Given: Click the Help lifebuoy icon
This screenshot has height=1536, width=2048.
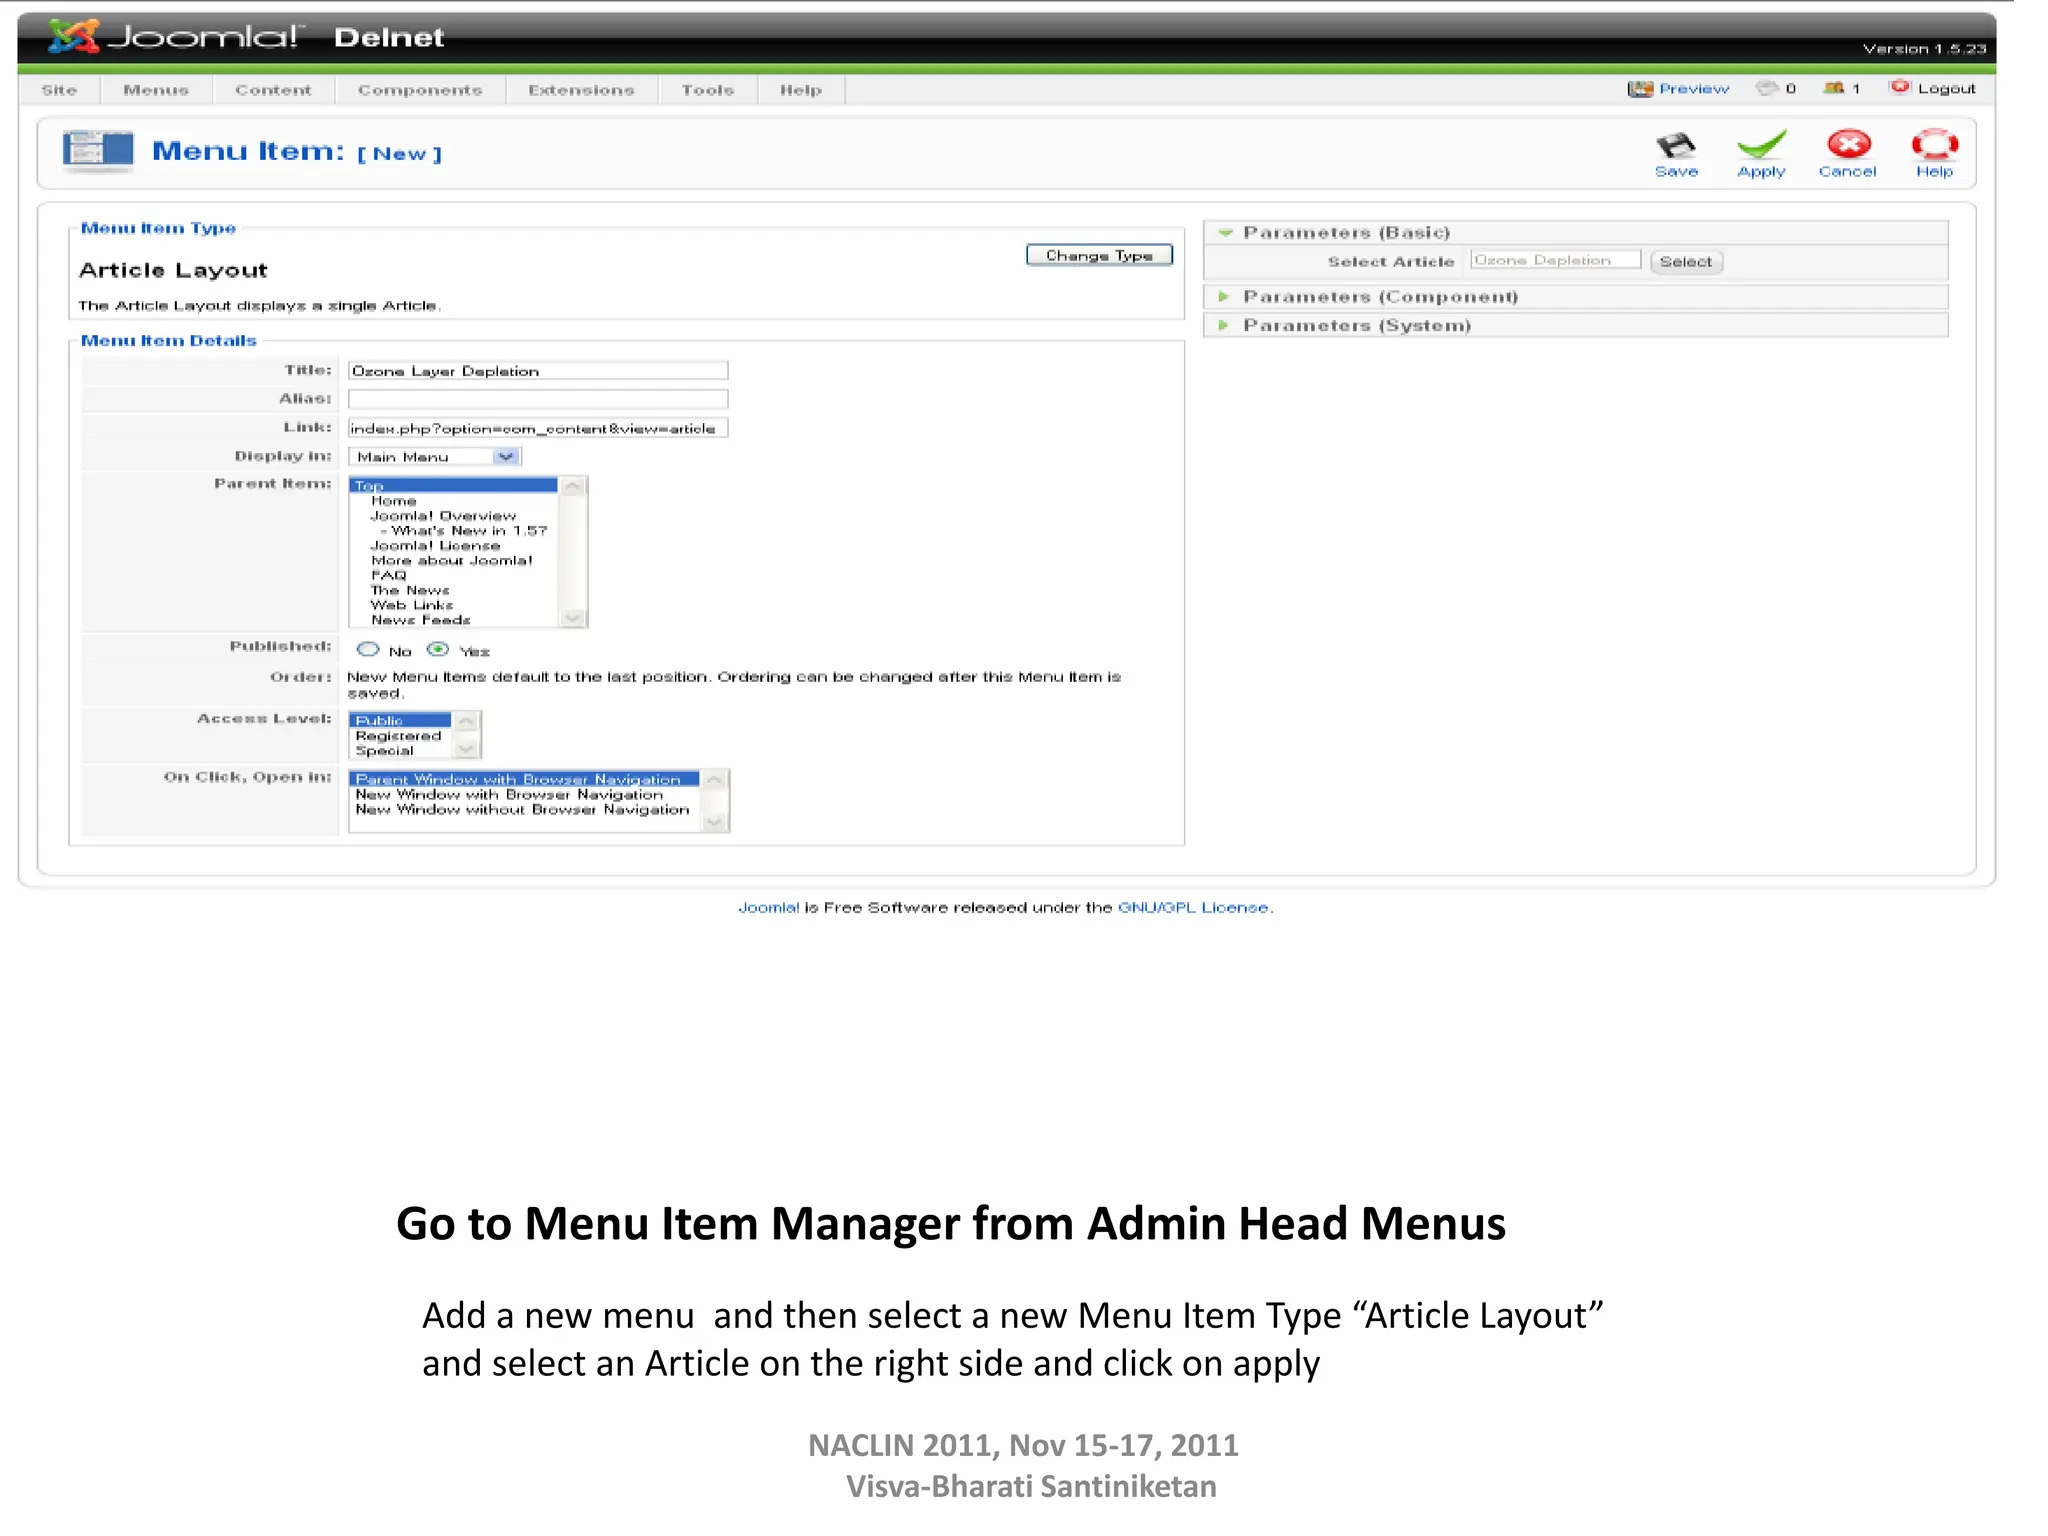Looking at the screenshot, I should point(1934,145).
